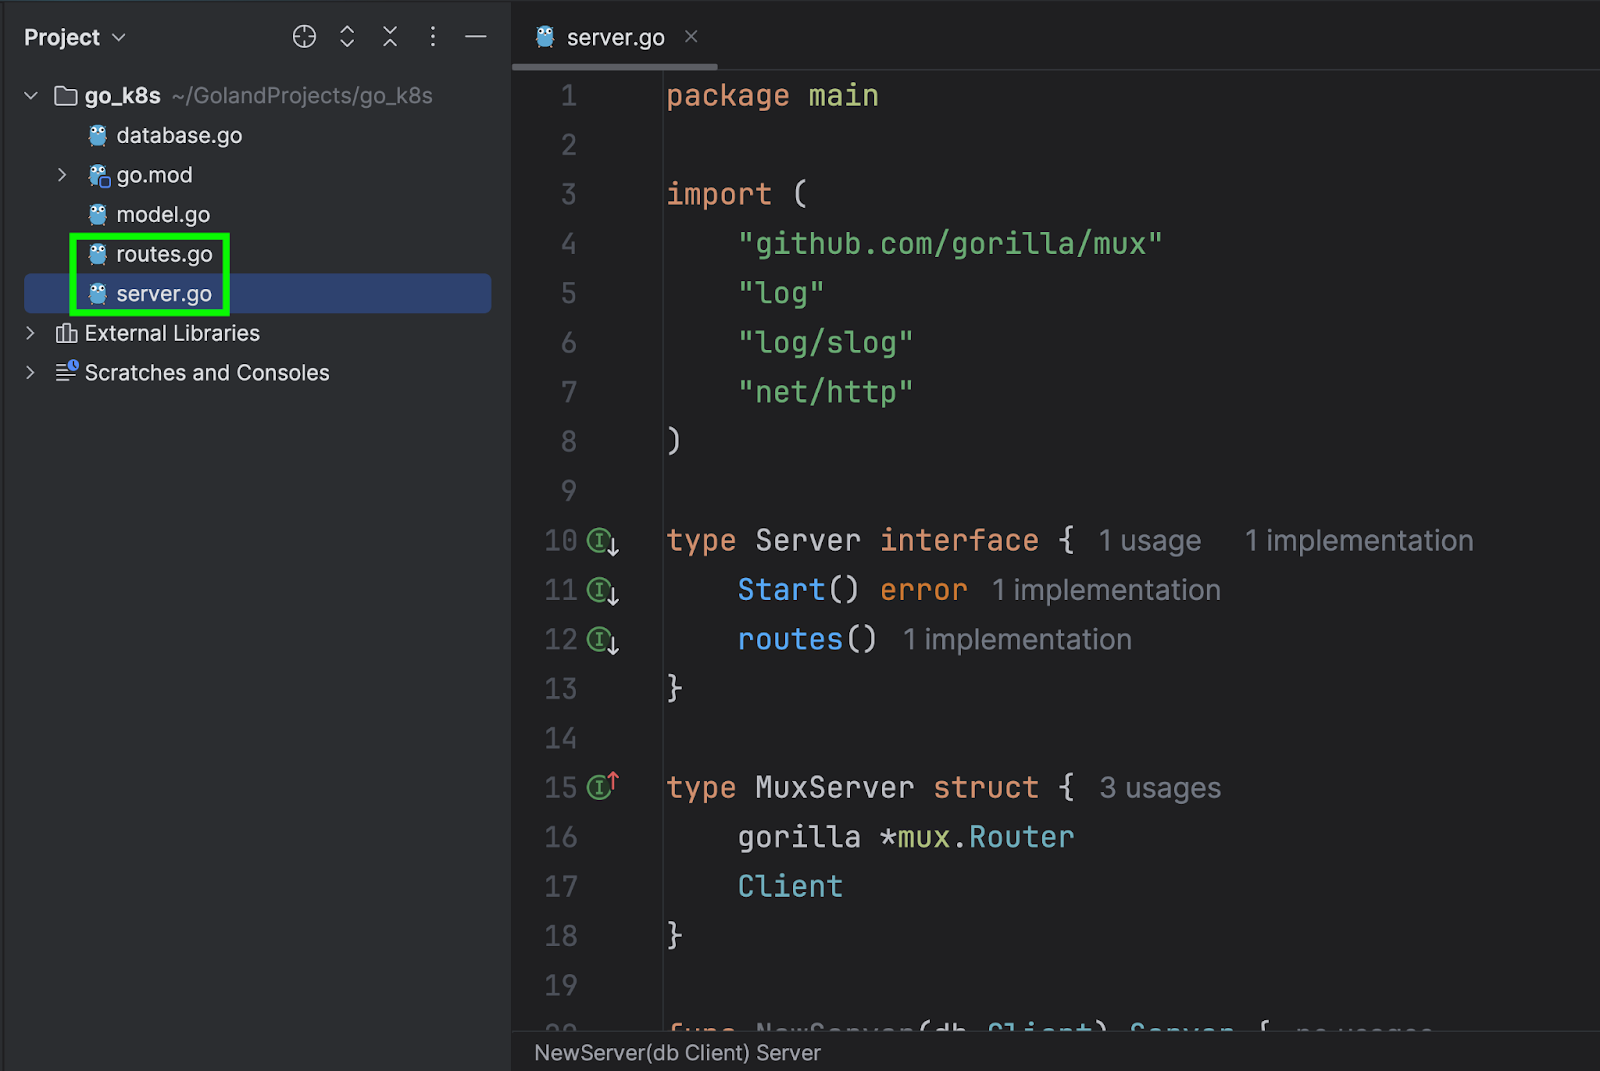Click the '1 usage' hint for Server

pyautogui.click(x=1150, y=541)
